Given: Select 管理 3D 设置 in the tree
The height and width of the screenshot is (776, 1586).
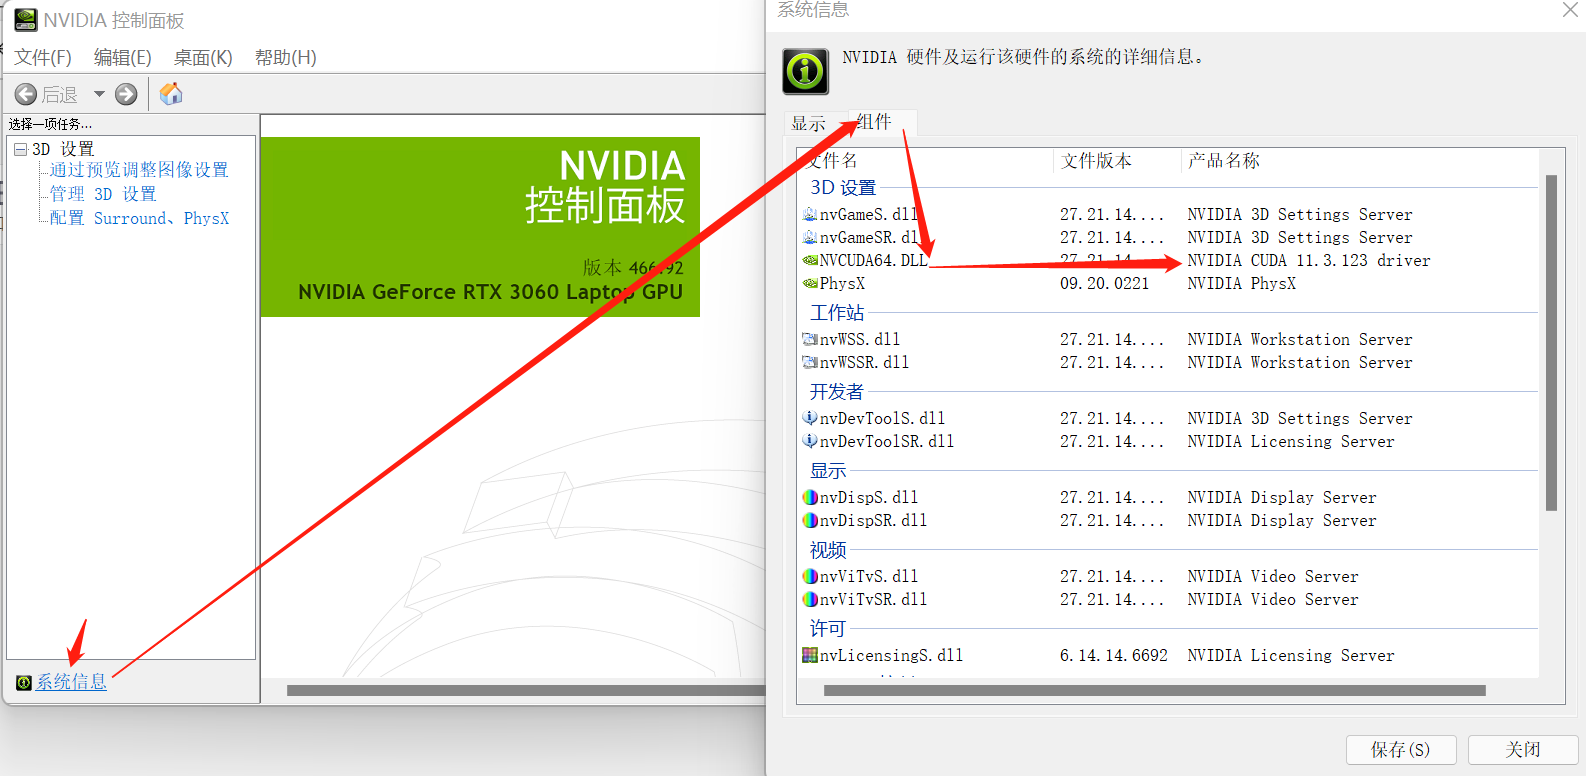Looking at the screenshot, I should point(103,194).
